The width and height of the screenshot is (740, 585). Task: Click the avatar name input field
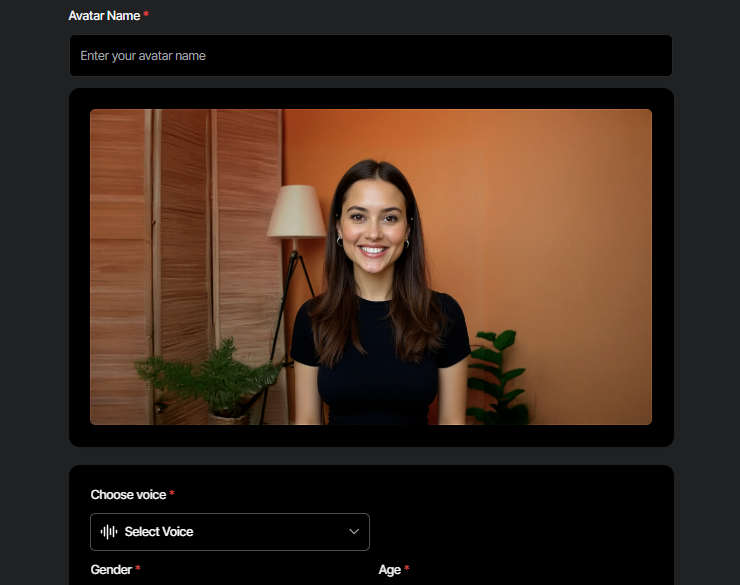click(370, 56)
